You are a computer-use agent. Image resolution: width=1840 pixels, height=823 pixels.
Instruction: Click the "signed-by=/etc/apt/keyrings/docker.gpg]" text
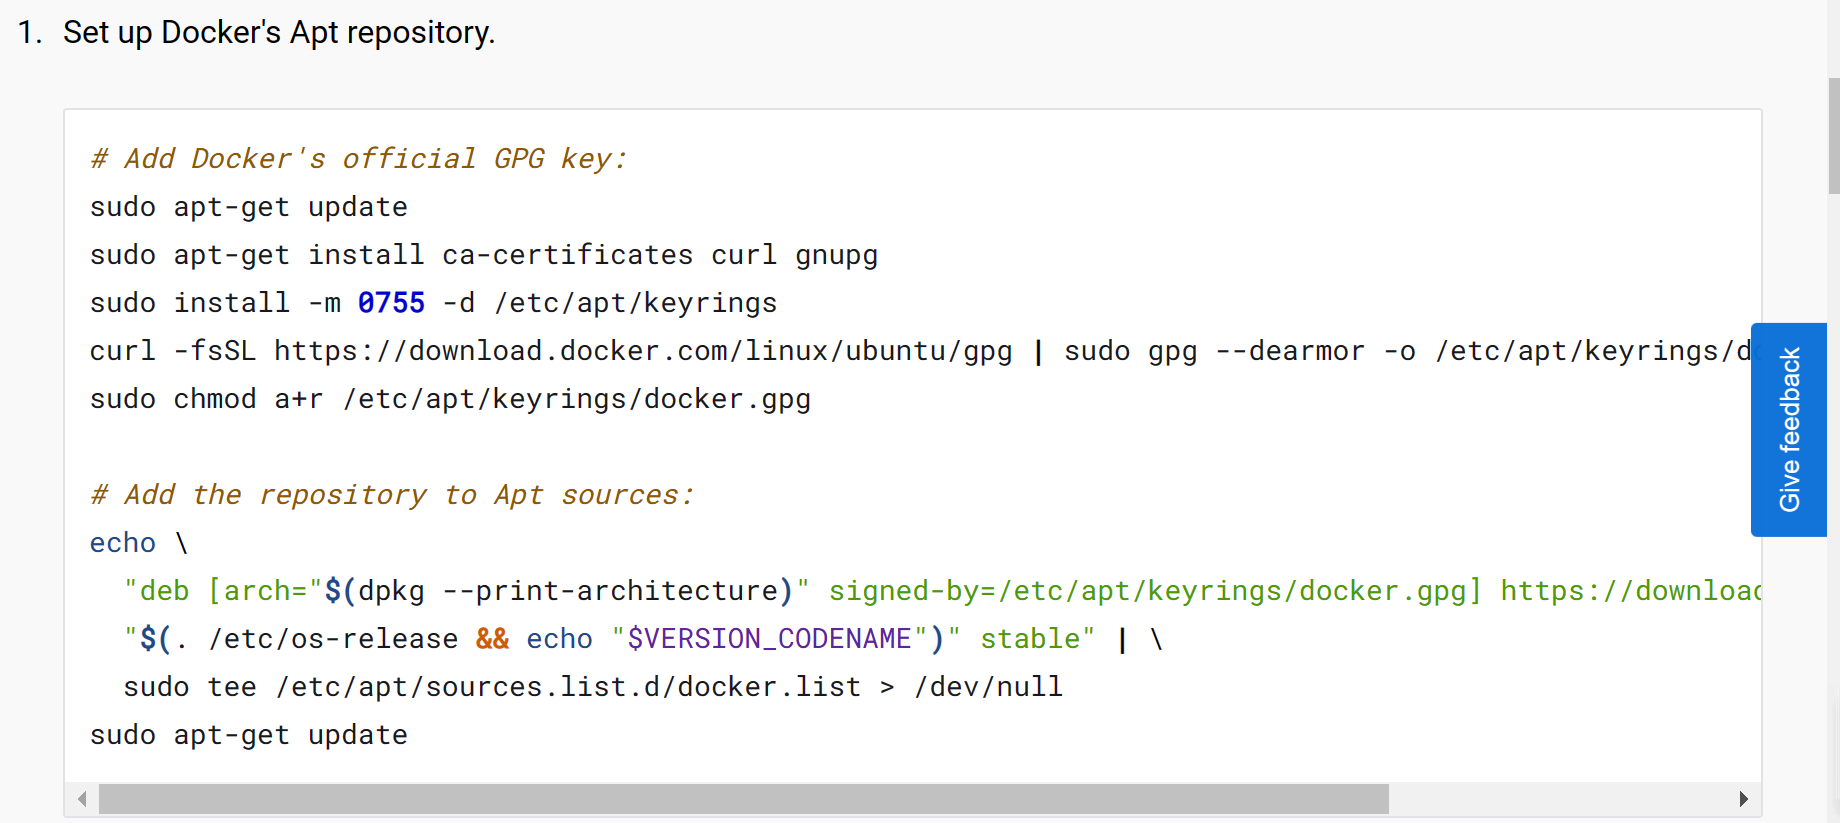[x=1154, y=591]
